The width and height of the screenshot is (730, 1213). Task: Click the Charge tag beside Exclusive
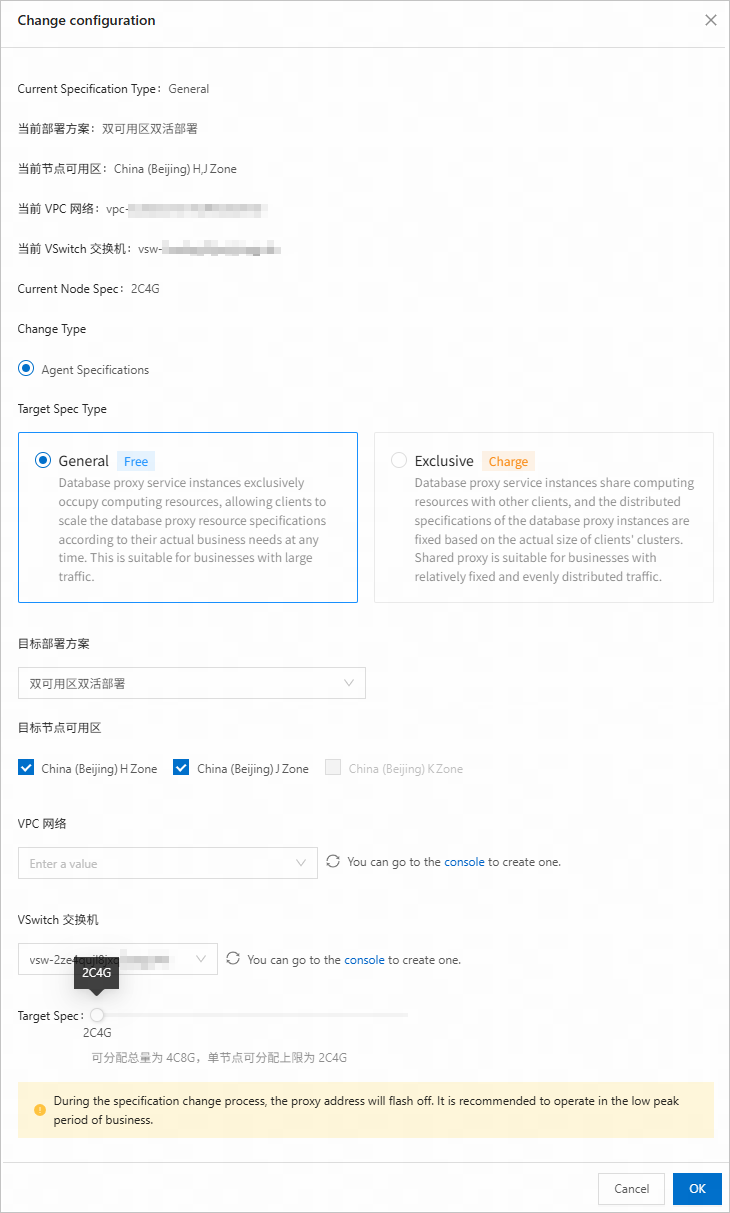tap(508, 461)
